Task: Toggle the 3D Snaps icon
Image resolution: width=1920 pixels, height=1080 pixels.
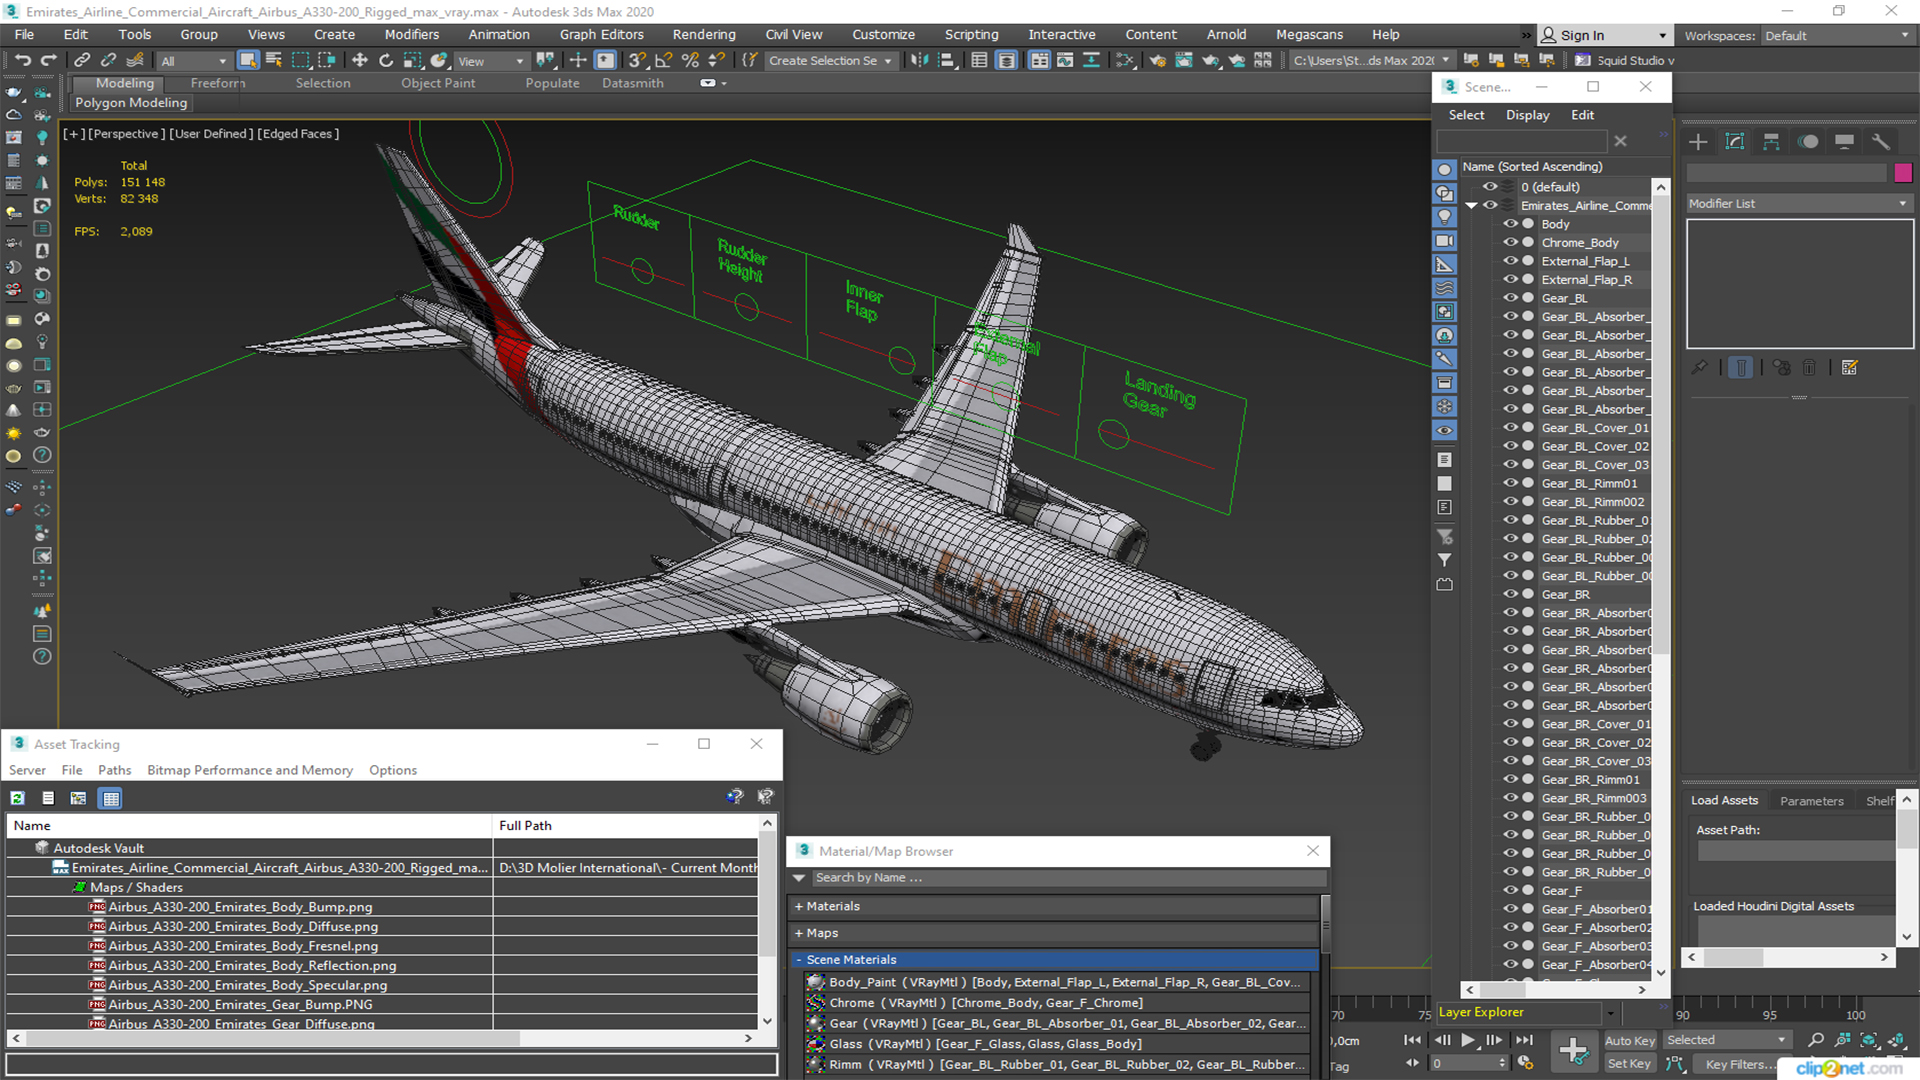Action: pos(637,60)
